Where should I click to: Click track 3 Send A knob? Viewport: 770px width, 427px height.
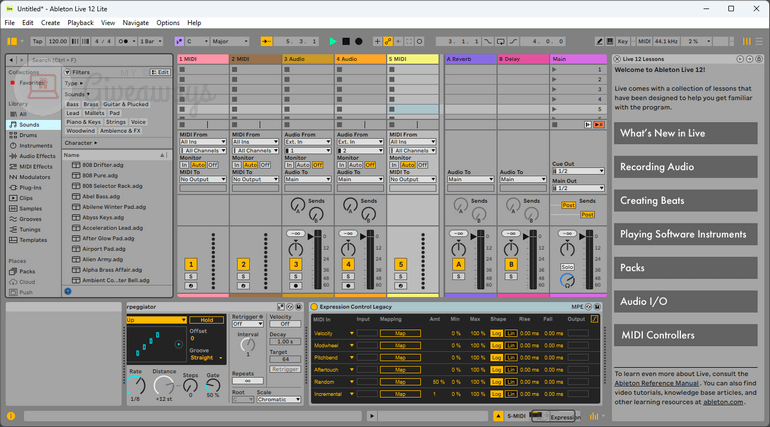[x=298, y=205]
